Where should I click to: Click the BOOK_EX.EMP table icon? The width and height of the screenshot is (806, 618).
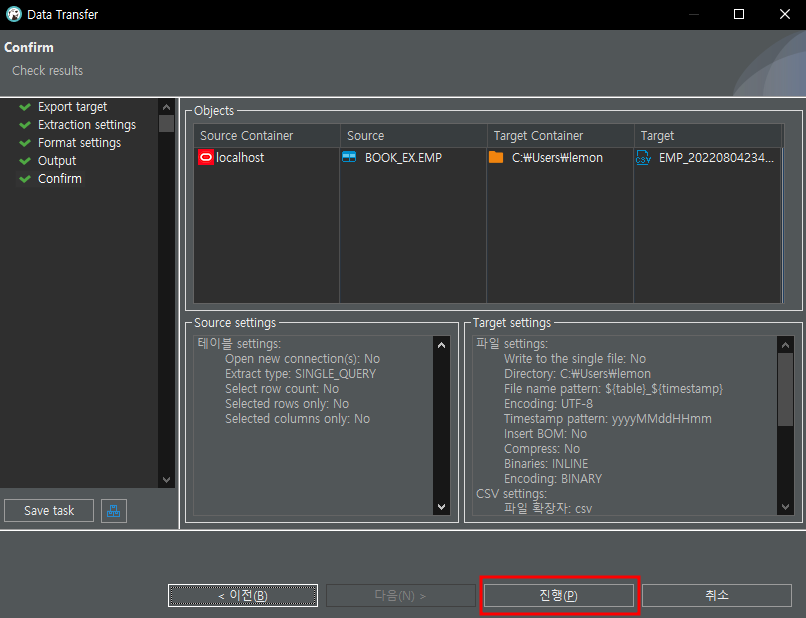point(349,157)
